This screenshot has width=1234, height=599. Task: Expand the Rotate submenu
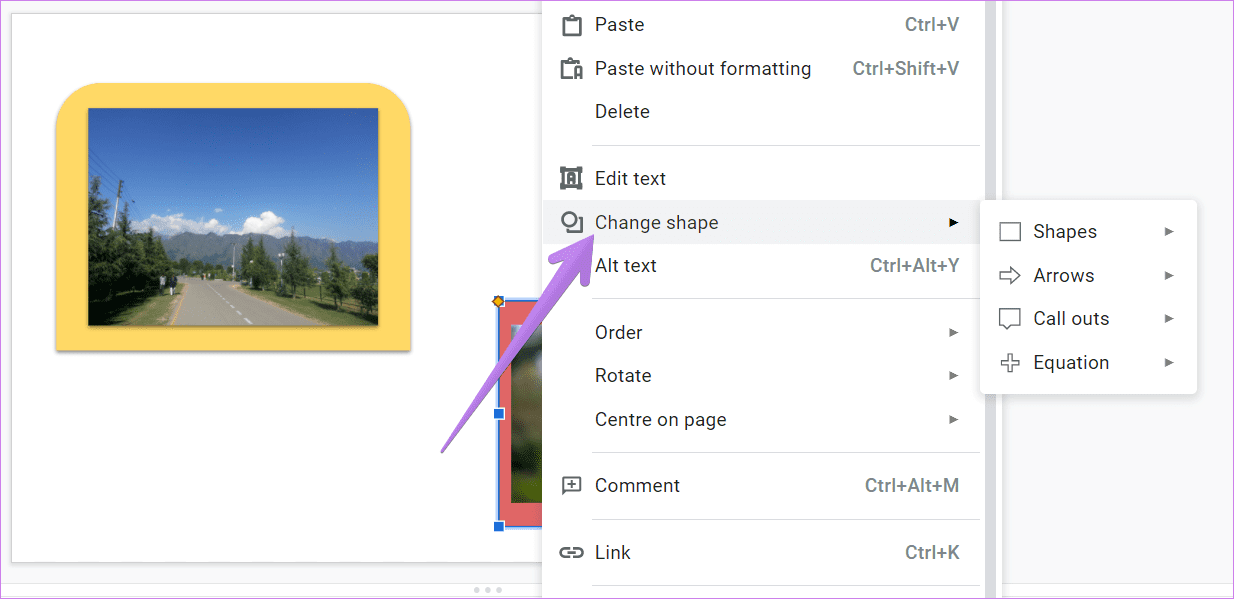[953, 375]
